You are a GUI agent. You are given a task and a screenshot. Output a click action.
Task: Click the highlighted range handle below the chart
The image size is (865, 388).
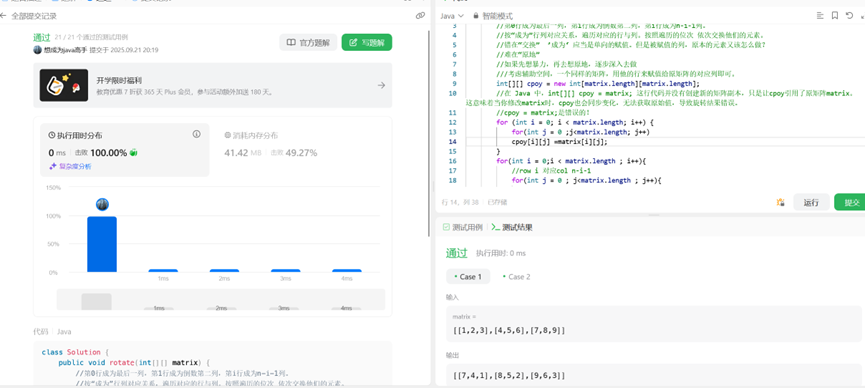[97, 301]
